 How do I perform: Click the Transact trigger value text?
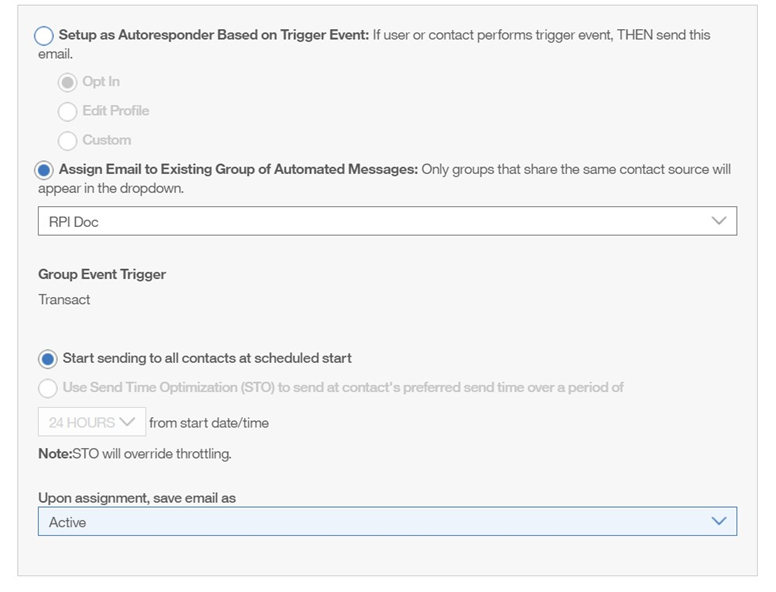[64, 299]
